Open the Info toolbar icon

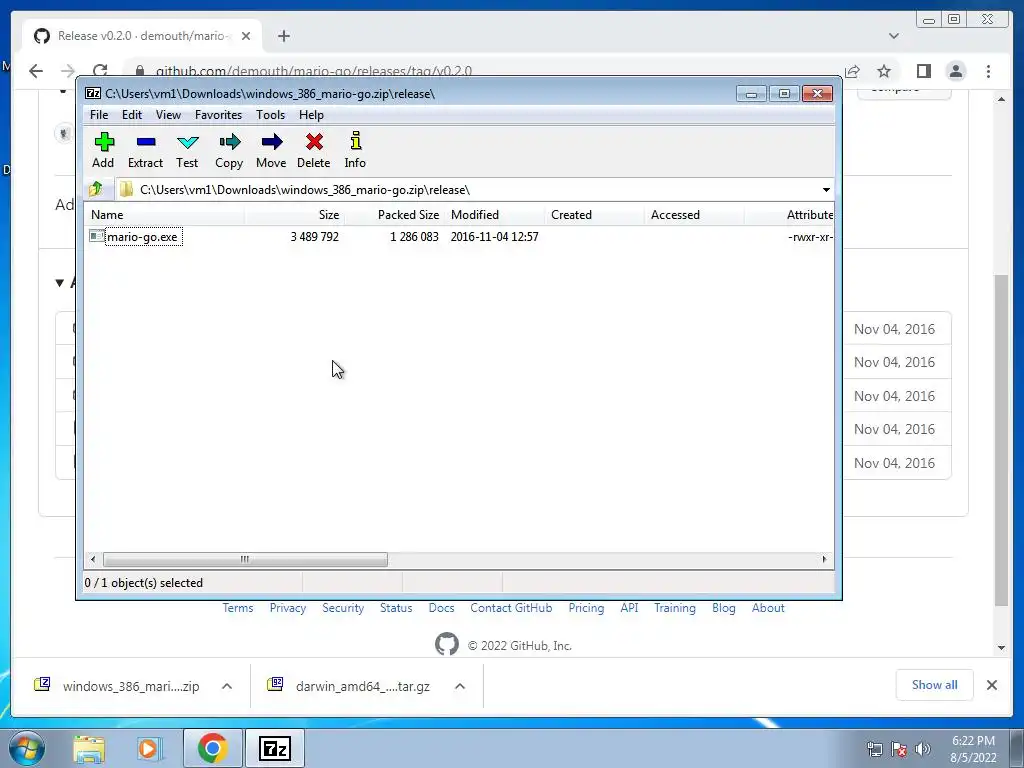pos(355,151)
